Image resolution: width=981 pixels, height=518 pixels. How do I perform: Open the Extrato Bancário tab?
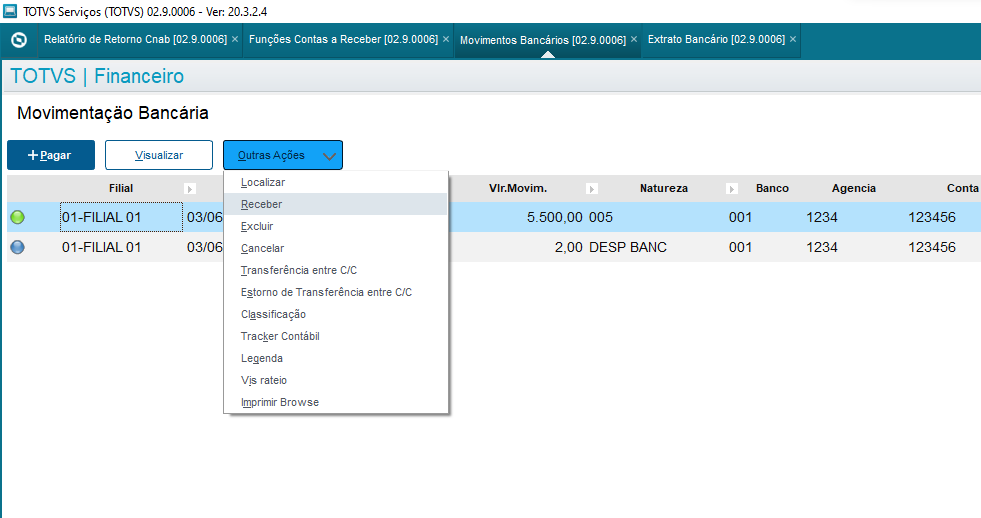click(716, 39)
